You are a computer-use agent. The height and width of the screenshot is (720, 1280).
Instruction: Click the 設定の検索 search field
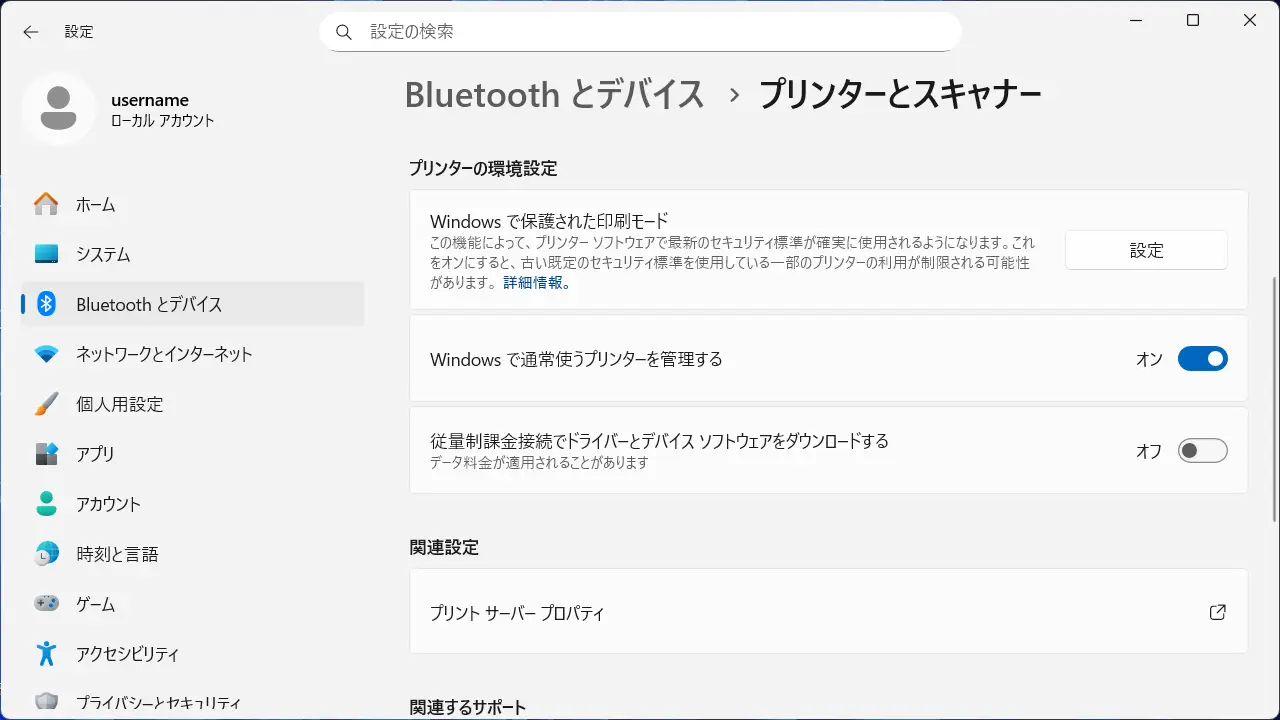click(x=640, y=32)
